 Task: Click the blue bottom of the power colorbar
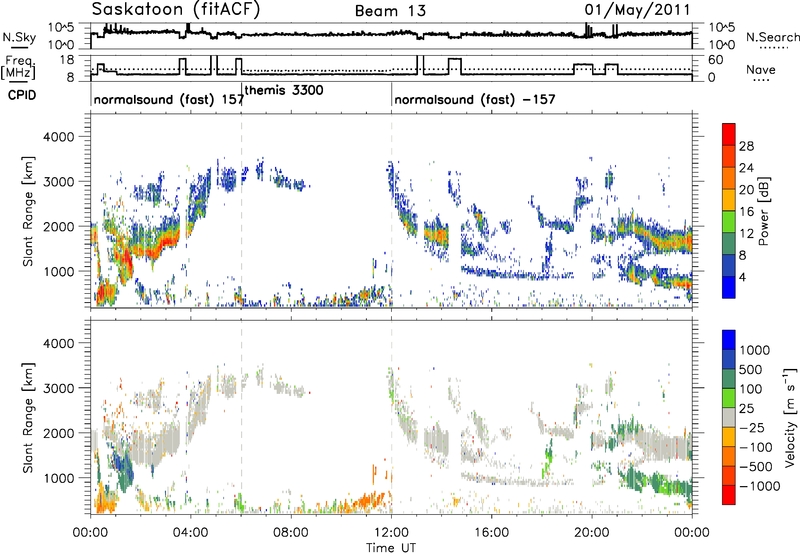coord(729,288)
